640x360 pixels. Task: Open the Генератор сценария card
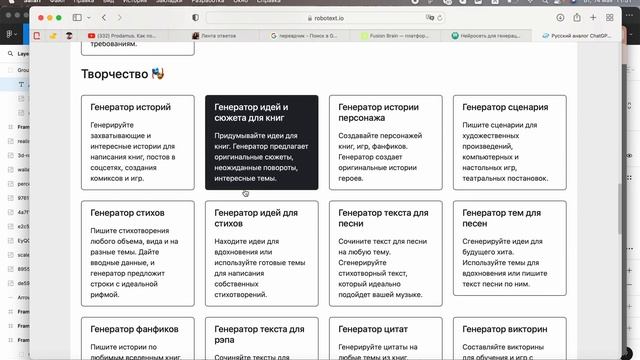point(510,142)
